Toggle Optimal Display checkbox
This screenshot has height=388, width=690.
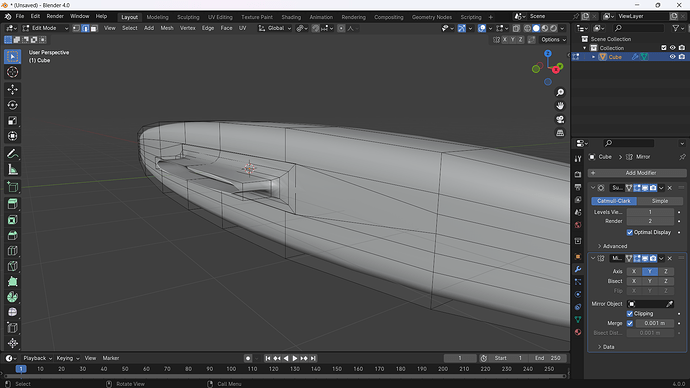[630, 232]
